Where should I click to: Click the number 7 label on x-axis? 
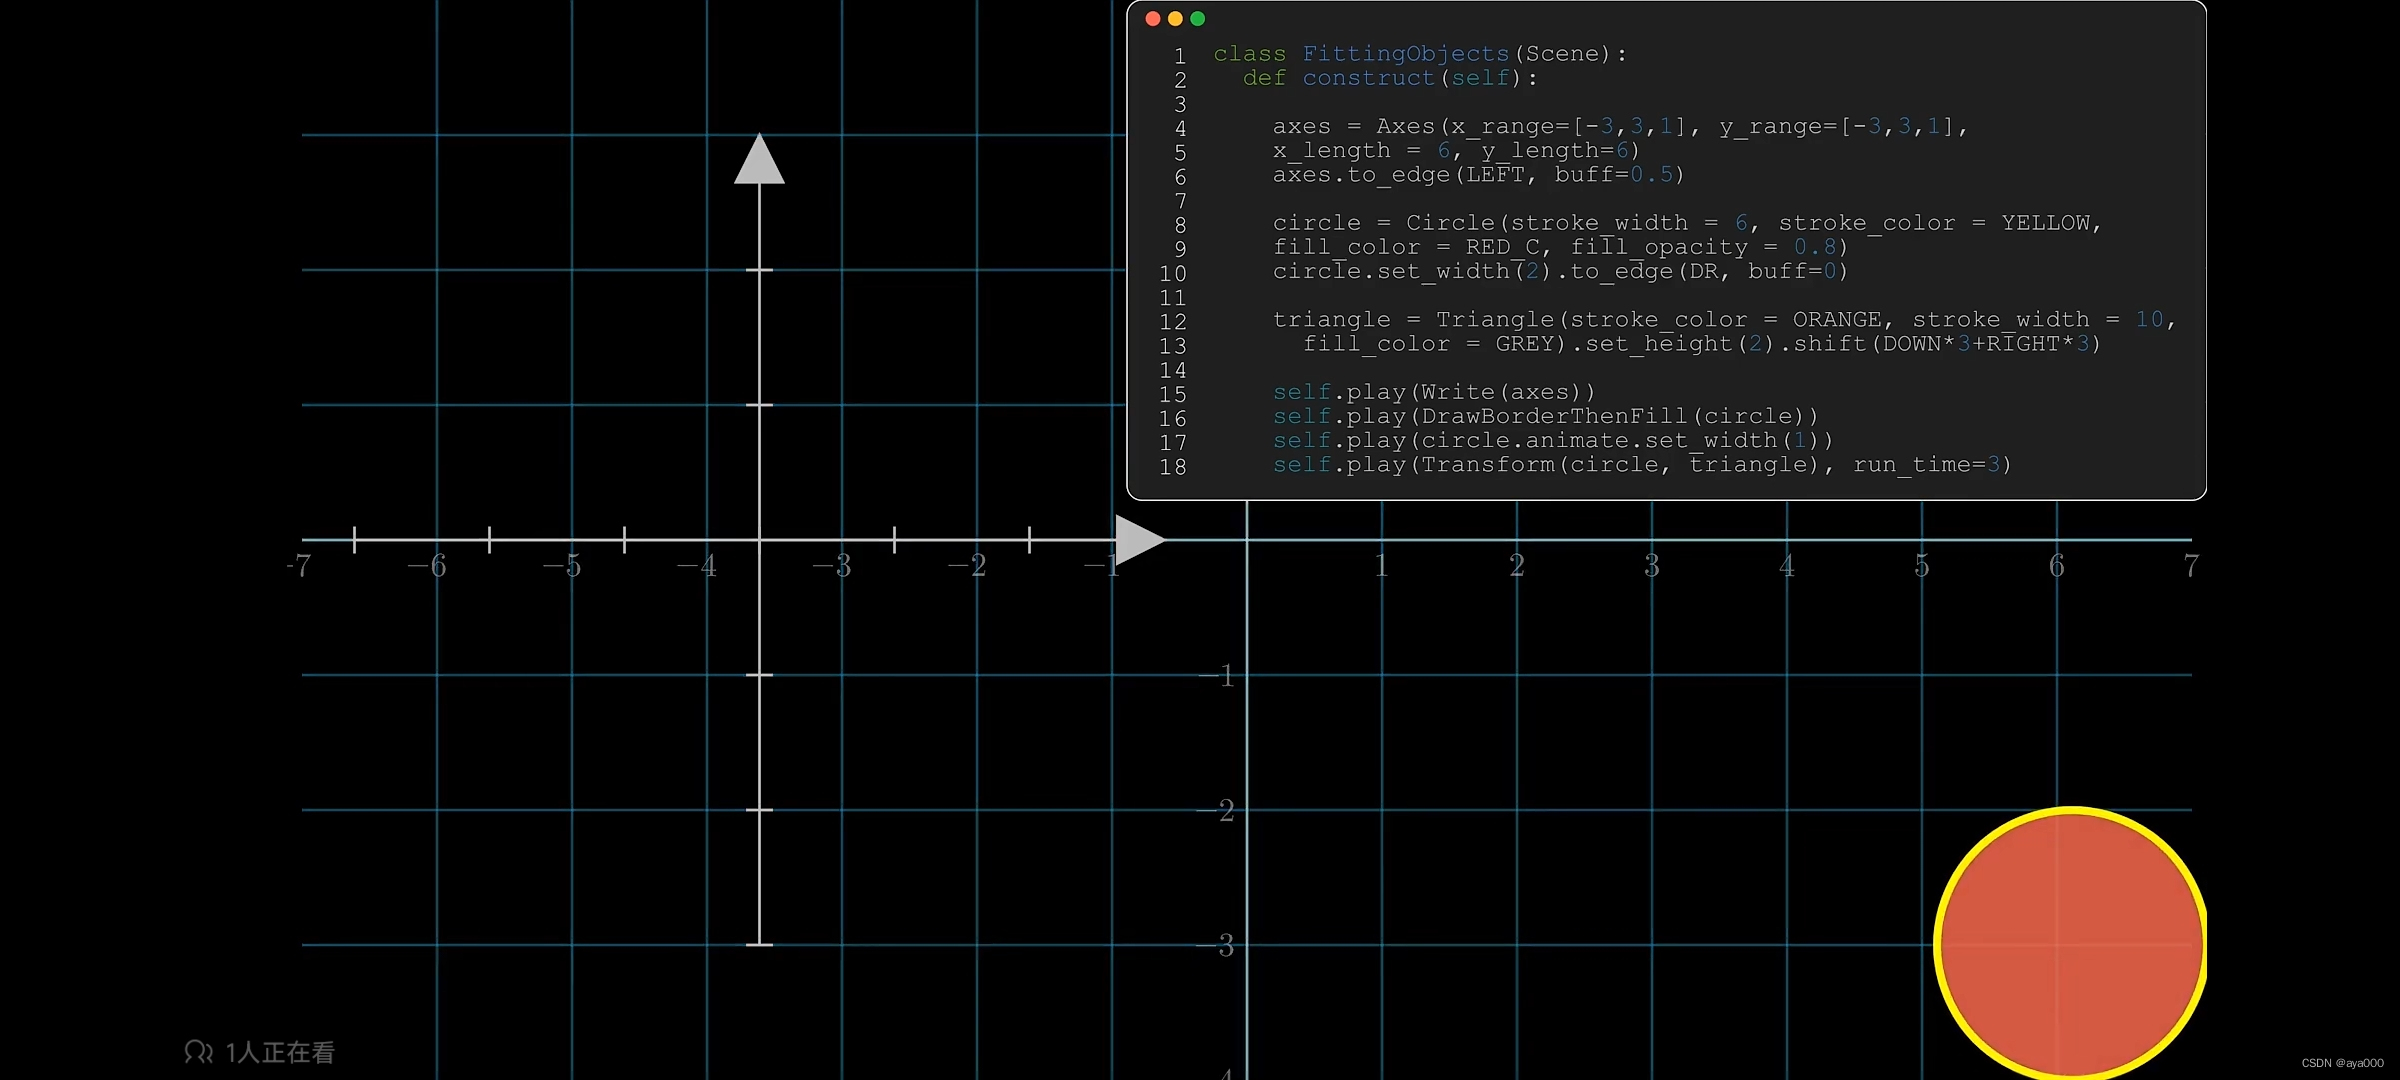pyautogui.click(x=2190, y=566)
